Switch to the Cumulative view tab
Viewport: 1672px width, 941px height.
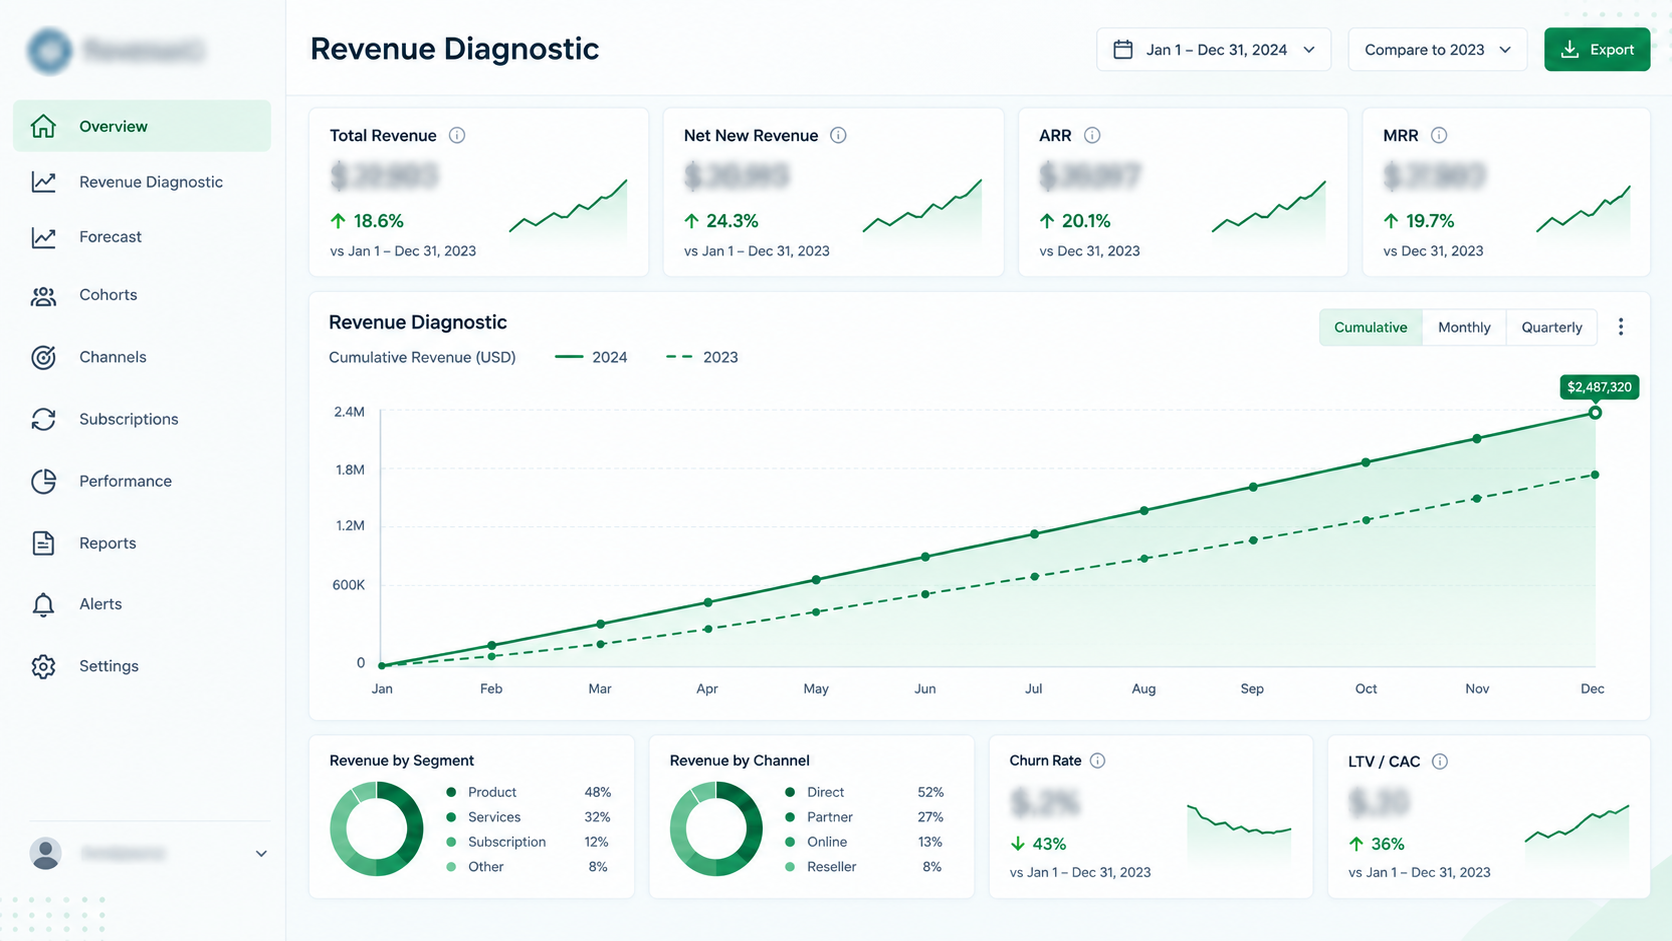[1370, 327]
